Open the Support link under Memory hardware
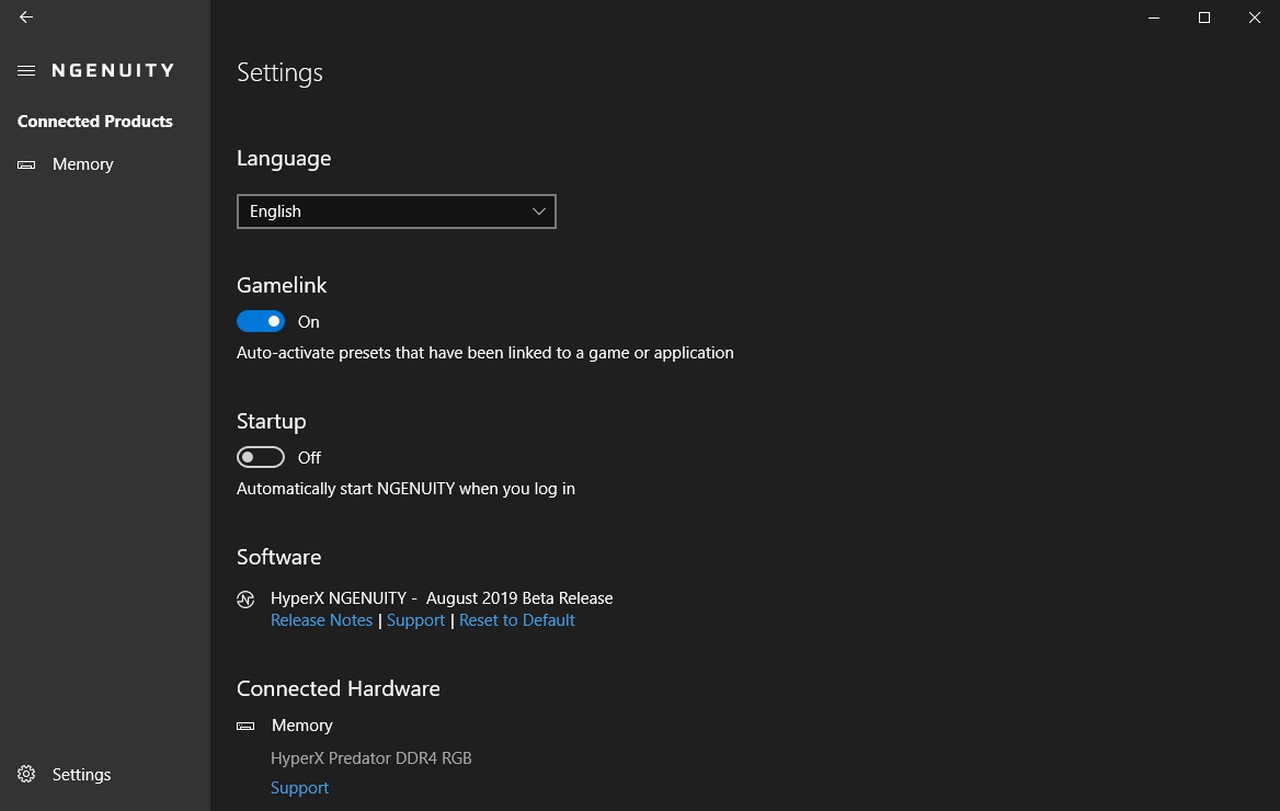The width and height of the screenshot is (1280, 811). tap(299, 788)
